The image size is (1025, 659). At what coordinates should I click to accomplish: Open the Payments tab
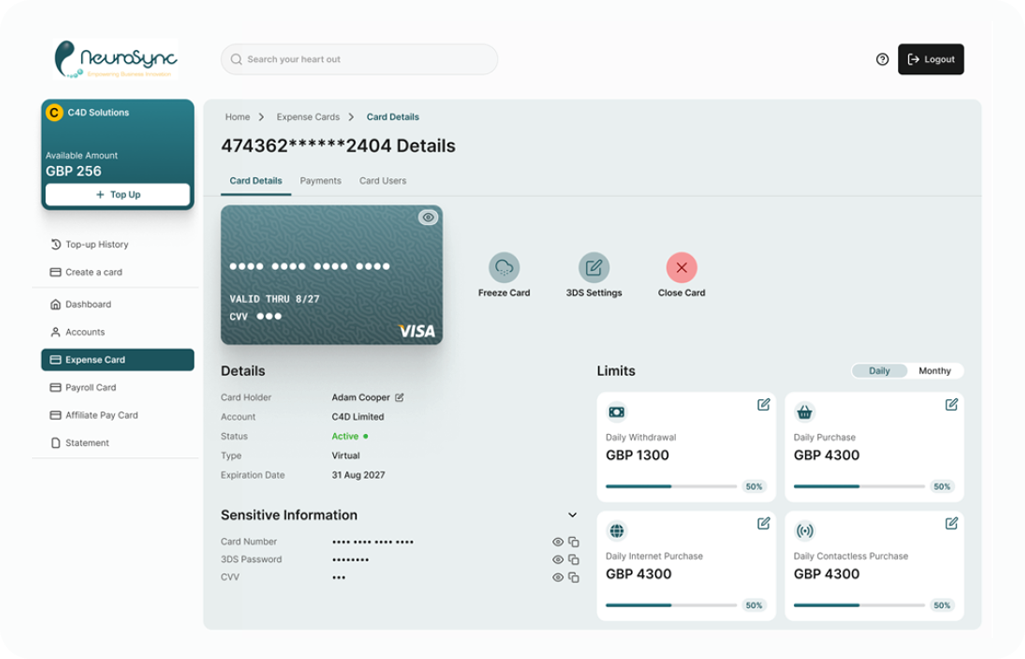[320, 181]
